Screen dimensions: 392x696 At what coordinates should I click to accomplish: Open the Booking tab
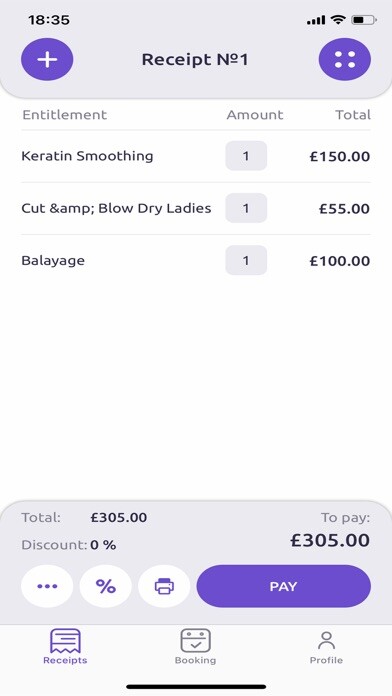coord(195,646)
